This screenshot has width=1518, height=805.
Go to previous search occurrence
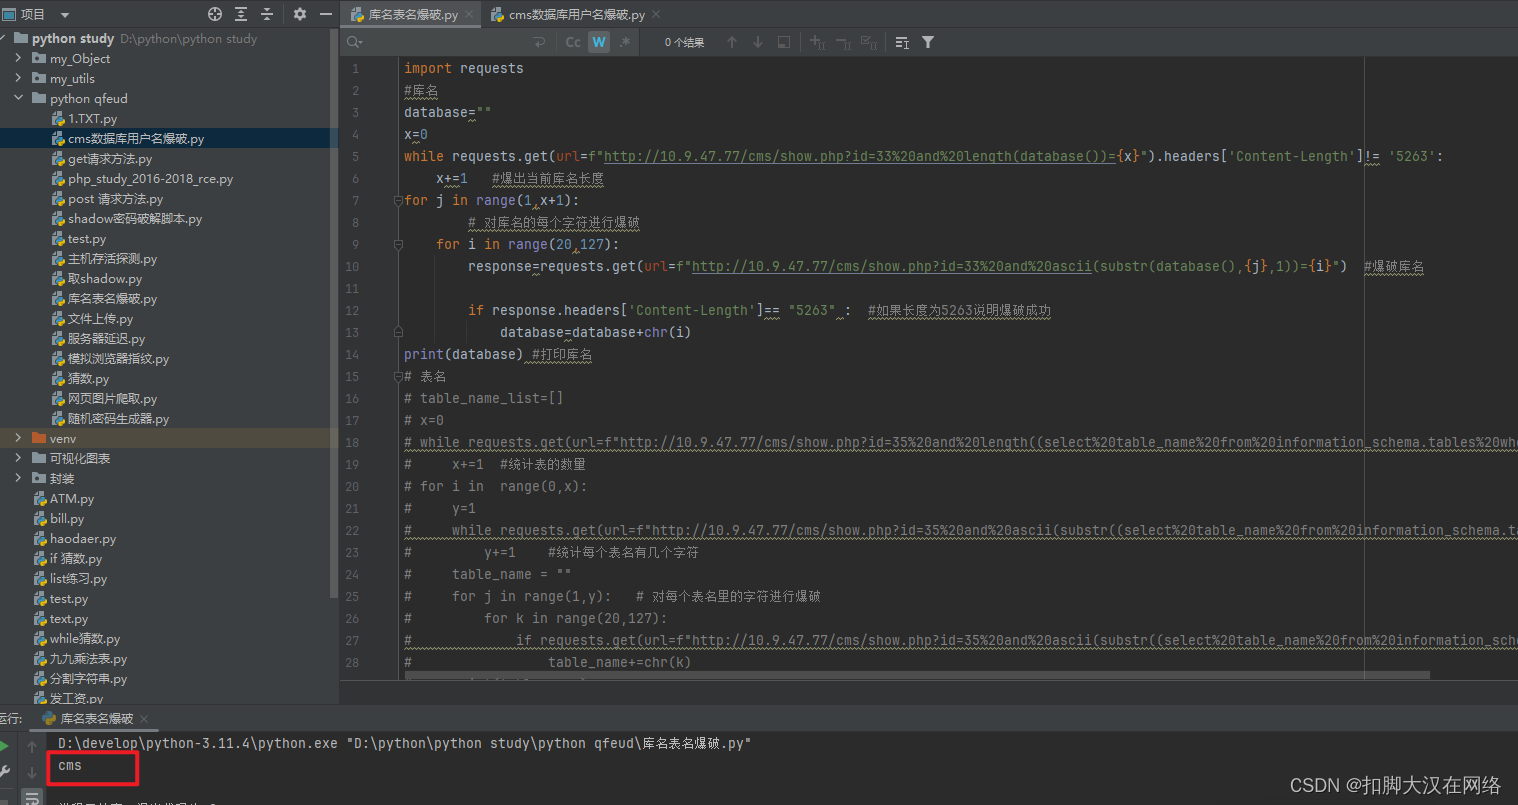coord(732,42)
